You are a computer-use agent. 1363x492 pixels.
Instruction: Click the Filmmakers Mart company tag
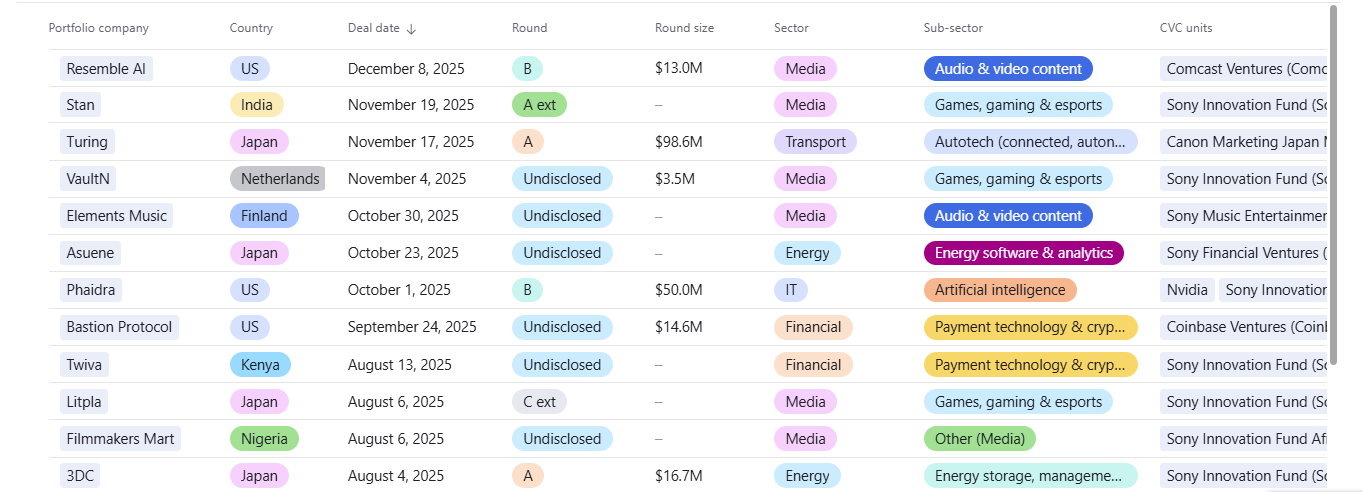(x=120, y=439)
